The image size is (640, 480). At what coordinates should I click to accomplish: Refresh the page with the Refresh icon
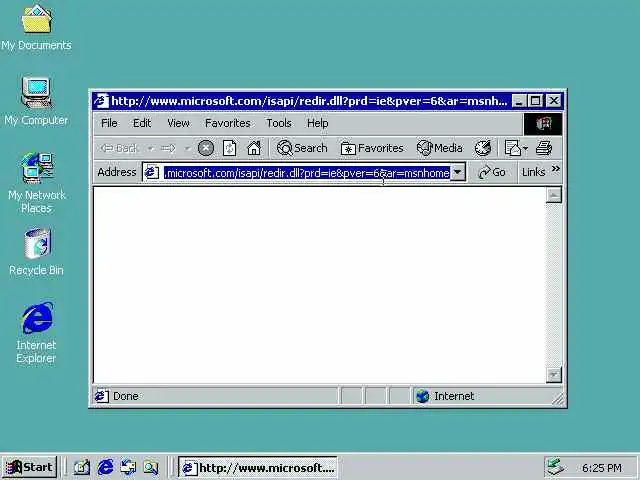point(229,148)
